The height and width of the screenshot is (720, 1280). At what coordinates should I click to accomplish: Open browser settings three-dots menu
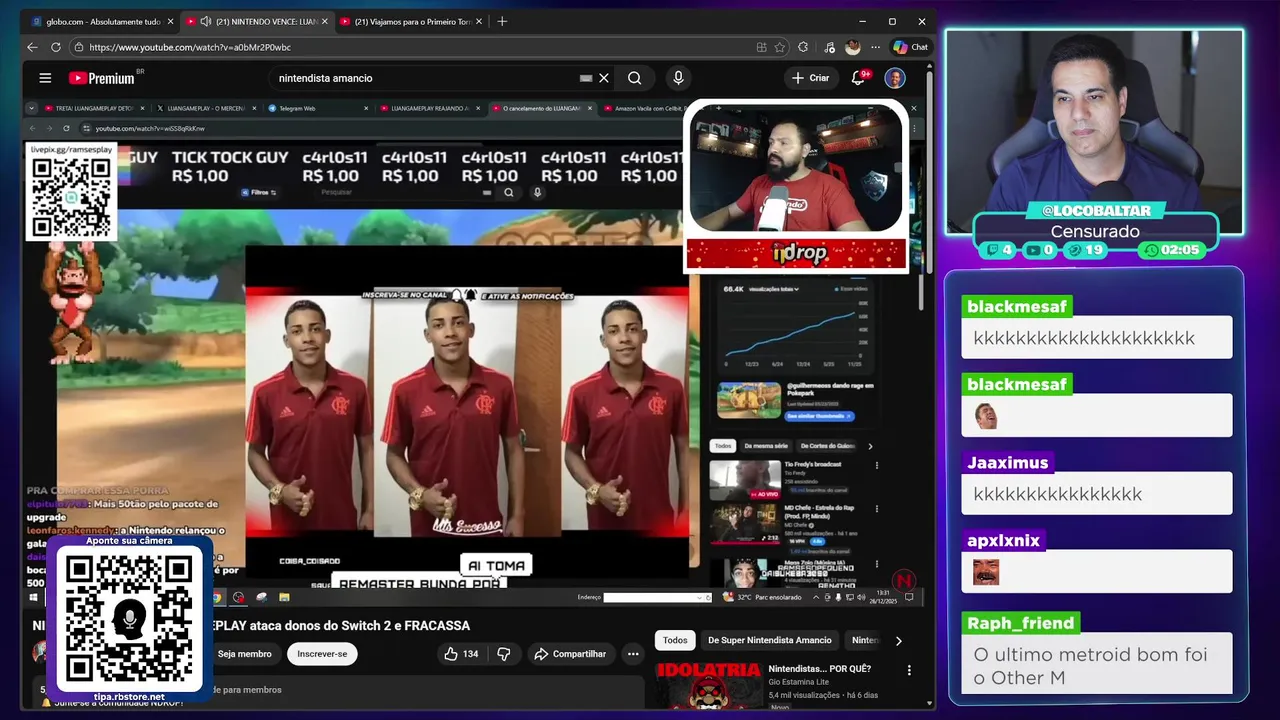pos(875,47)
